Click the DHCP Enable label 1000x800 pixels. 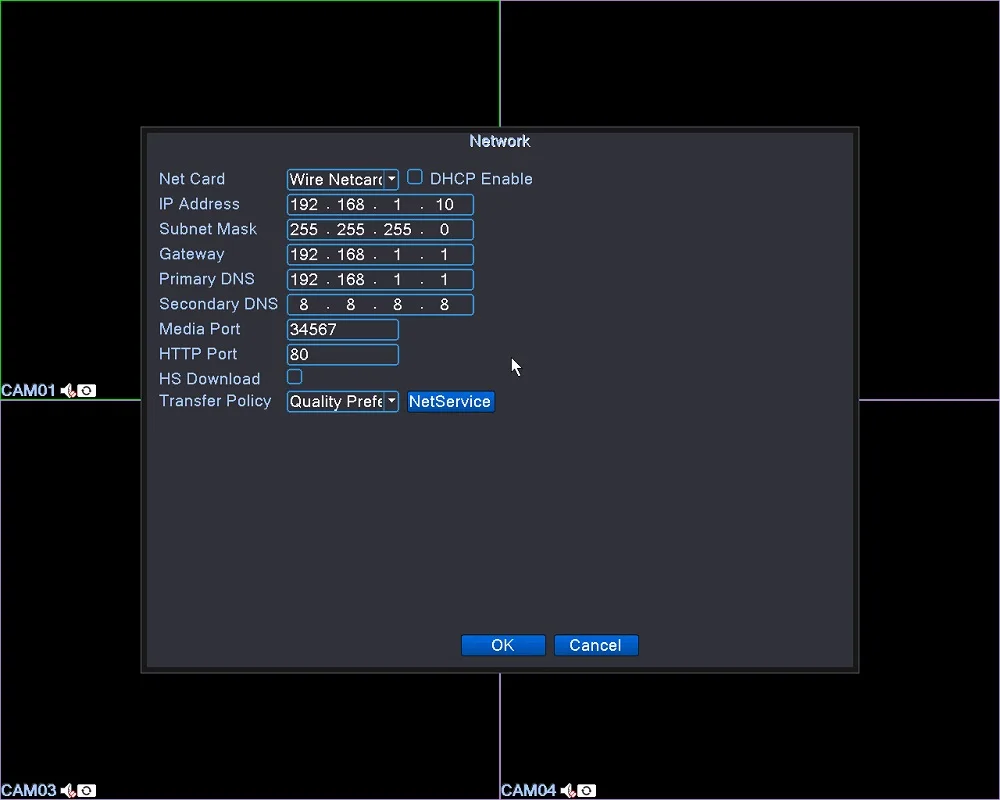[481, 179]
